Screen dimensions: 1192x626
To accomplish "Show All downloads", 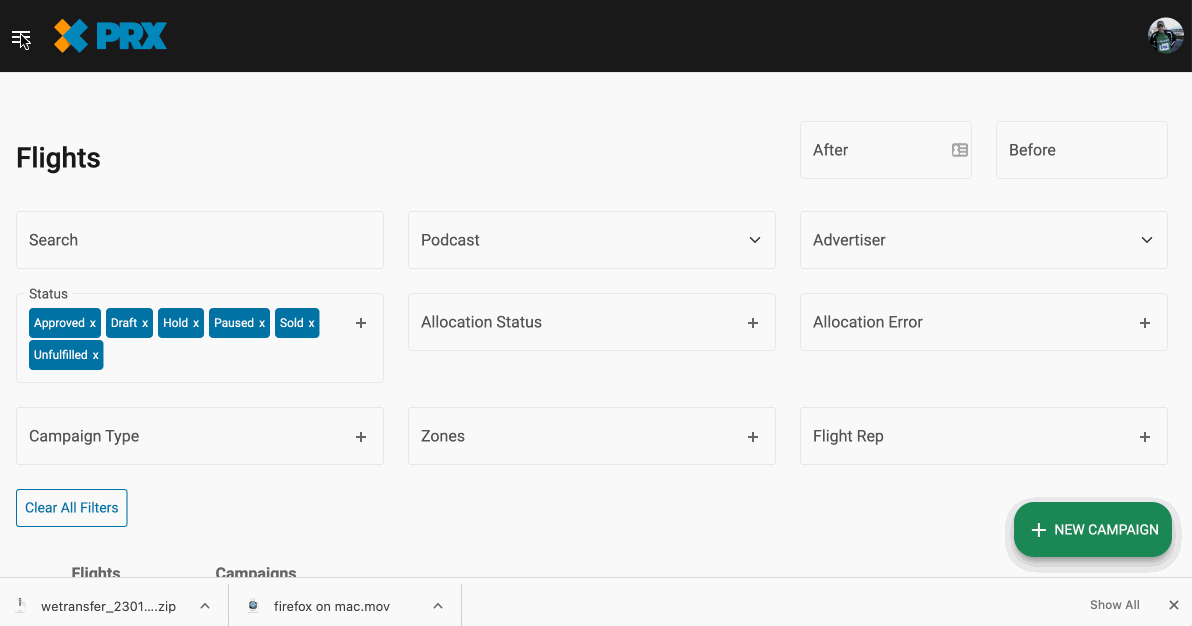I will point(1114,605).
